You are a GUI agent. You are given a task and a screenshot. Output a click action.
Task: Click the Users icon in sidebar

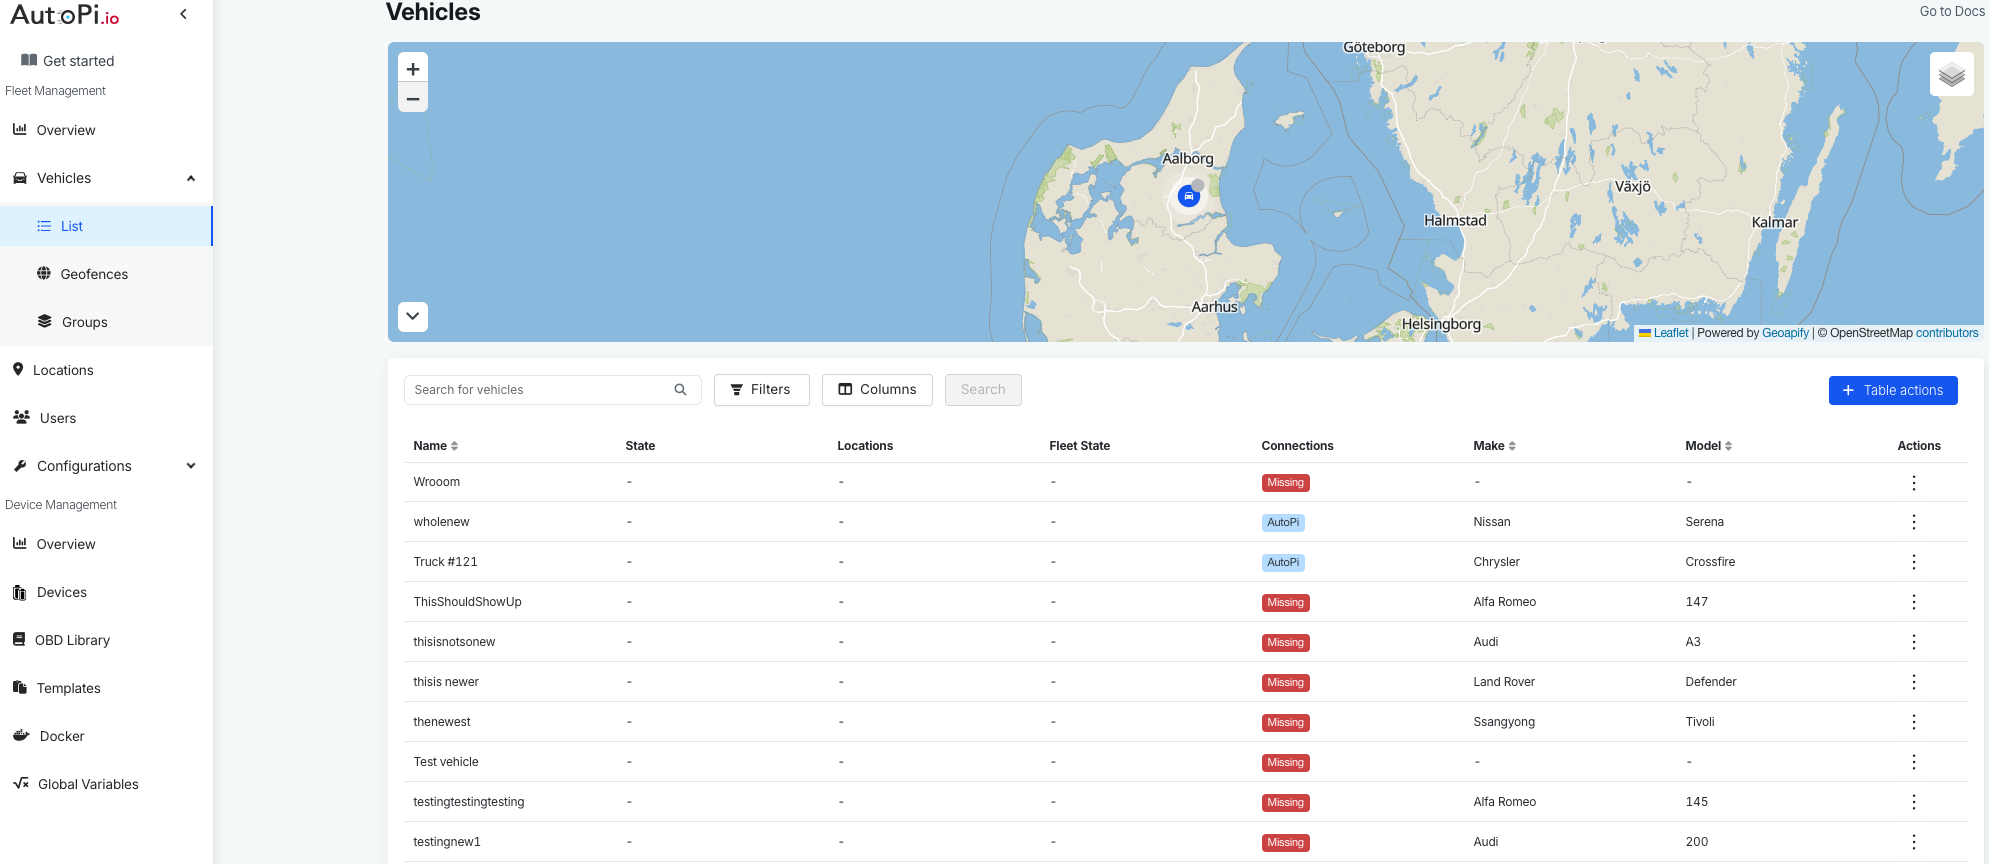[21, 417]
